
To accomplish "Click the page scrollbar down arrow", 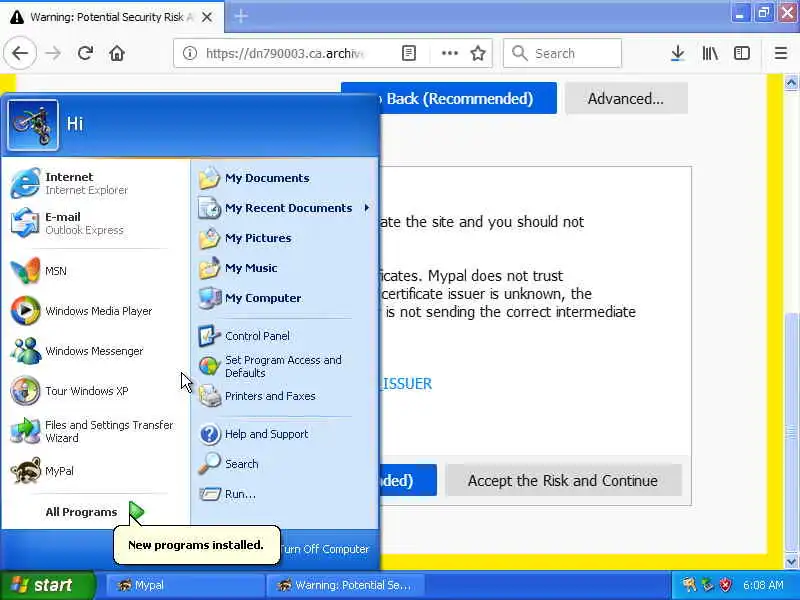I will point(791,561).
